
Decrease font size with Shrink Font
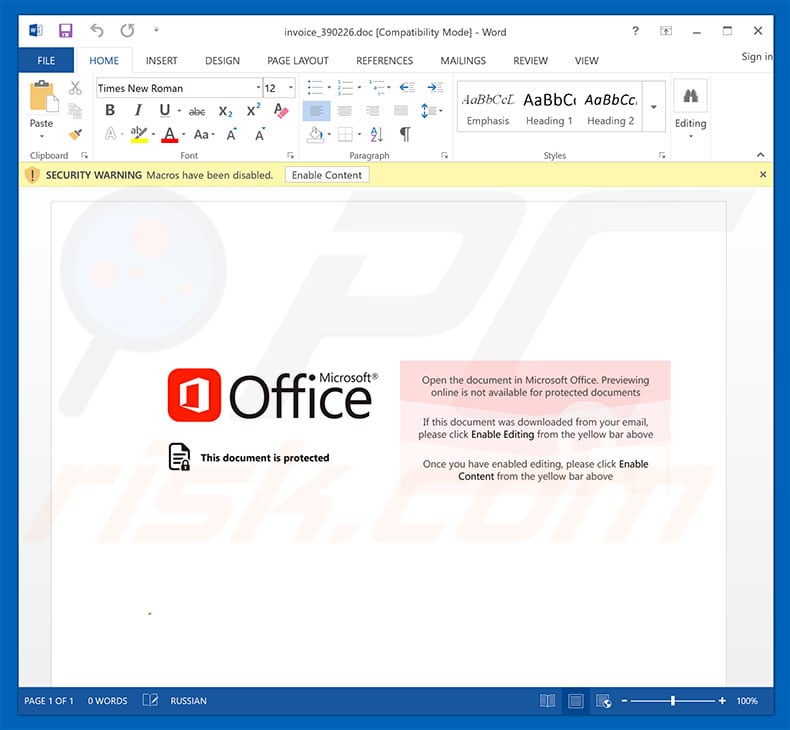pyautogui.click(x=260, y=134)
